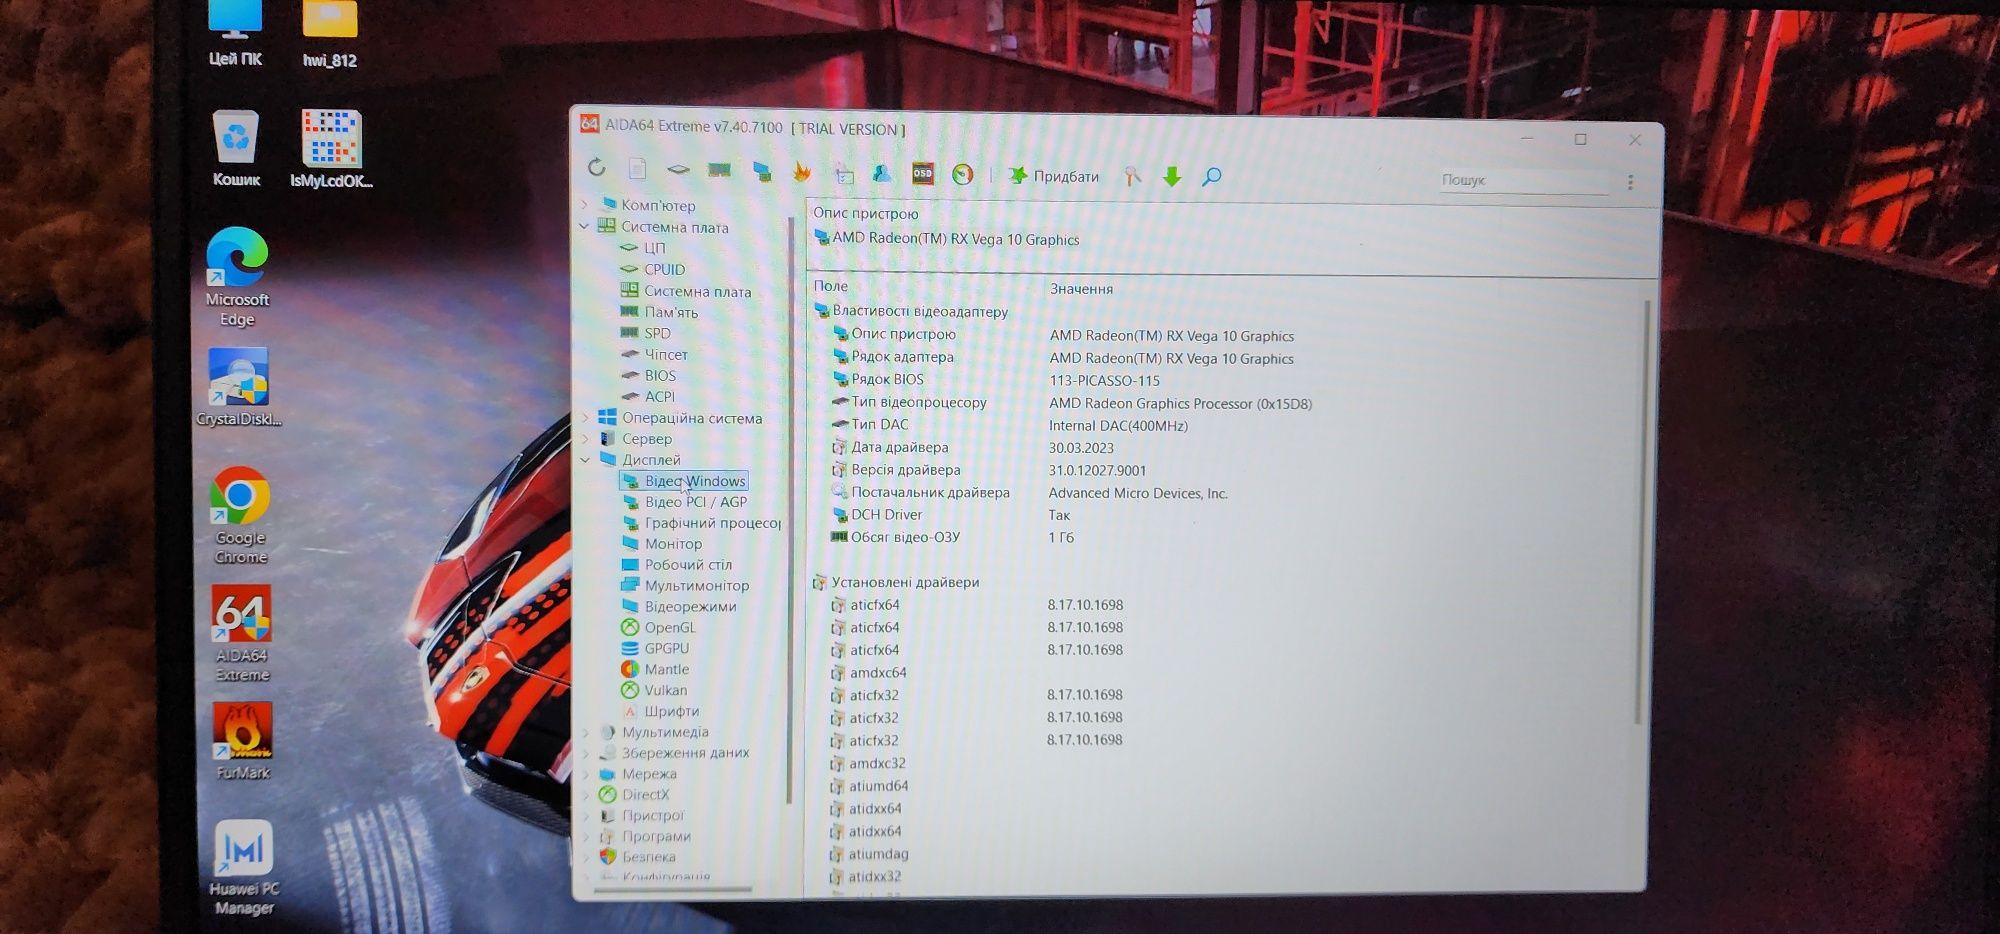Expand the Мультимедіа tree node

click(585, 731)
